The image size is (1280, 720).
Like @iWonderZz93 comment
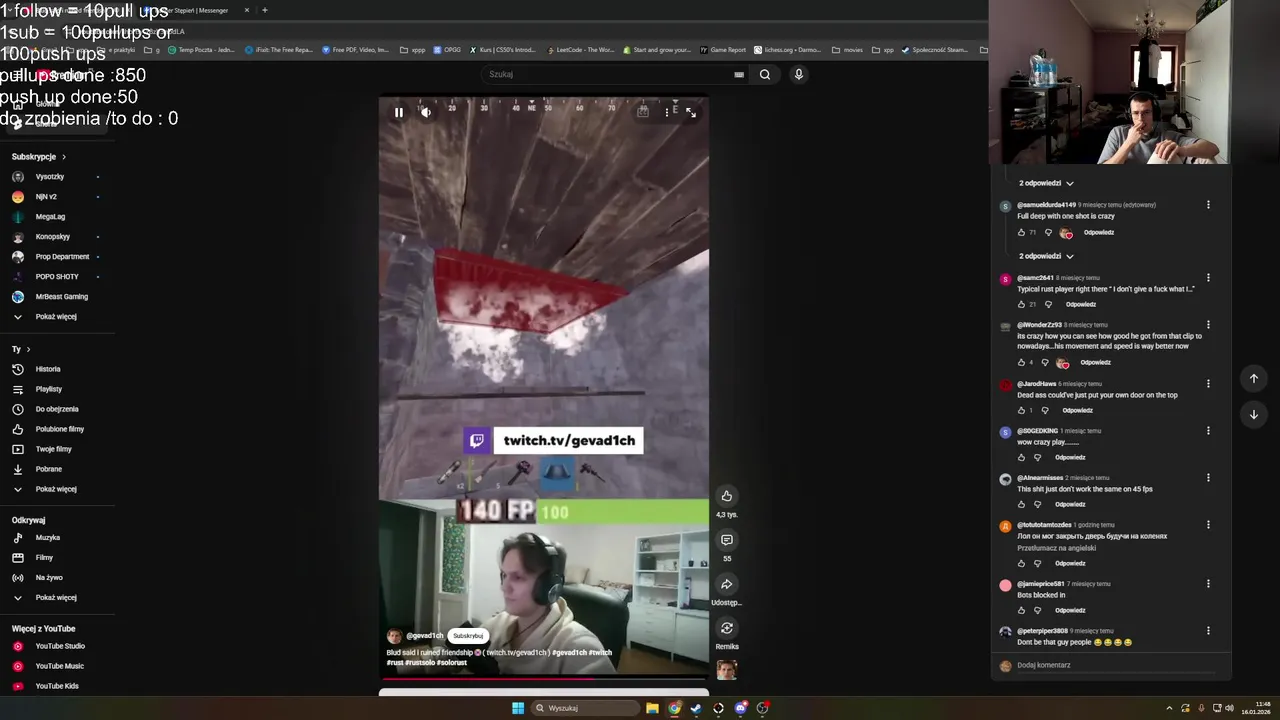[1021, 363]
